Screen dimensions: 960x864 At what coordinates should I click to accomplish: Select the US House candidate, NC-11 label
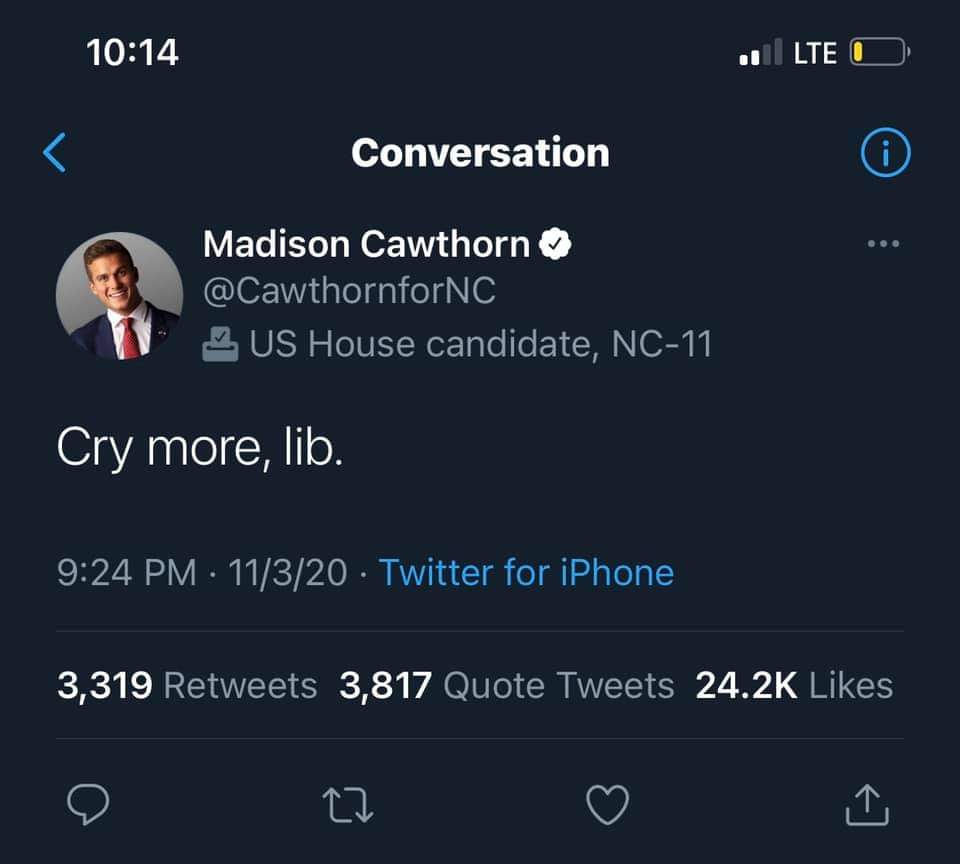(x=480, y=344)
